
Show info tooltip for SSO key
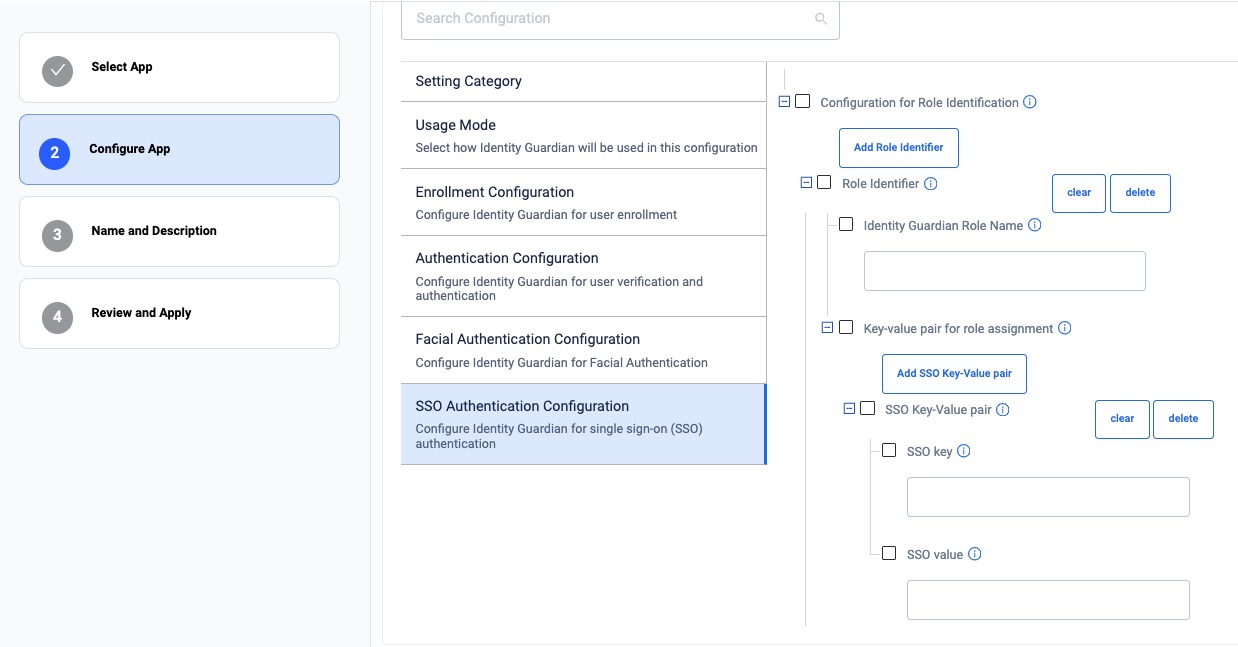(x=963, y=451)
